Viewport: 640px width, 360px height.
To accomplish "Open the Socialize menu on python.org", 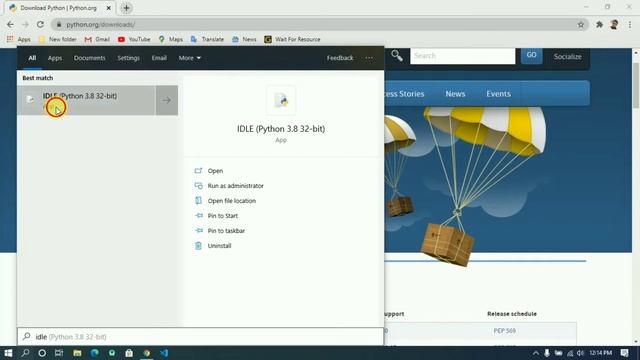I will tap(567, 56).
